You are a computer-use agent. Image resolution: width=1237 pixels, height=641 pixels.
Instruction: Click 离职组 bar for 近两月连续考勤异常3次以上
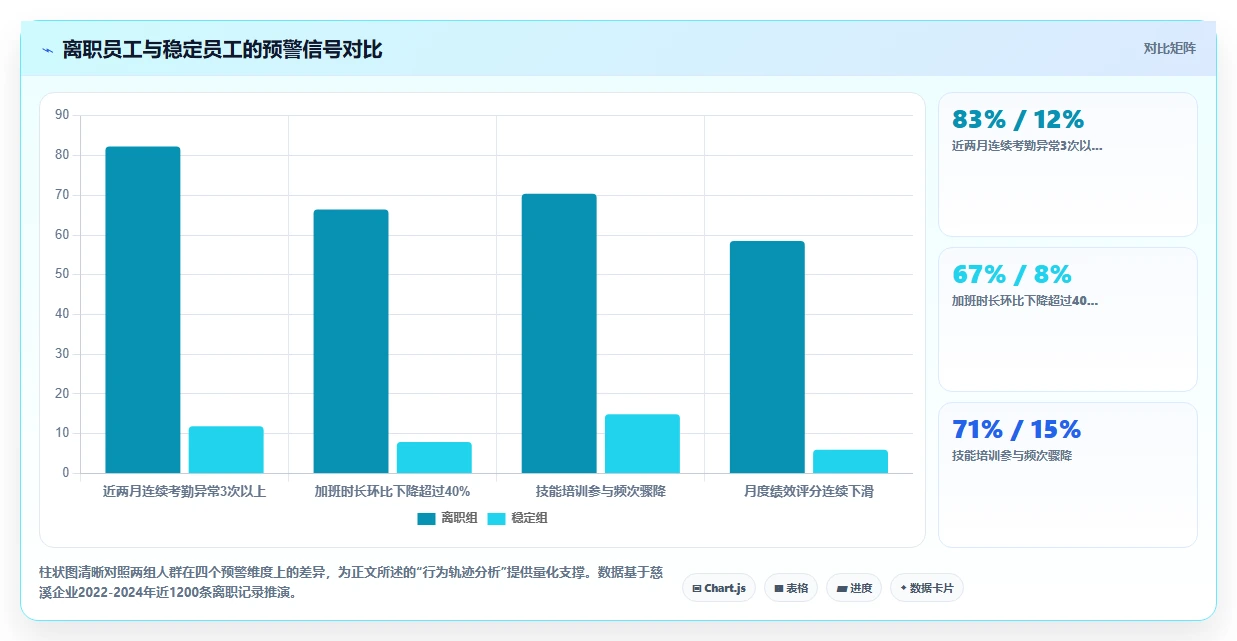[x=143, y=310]
